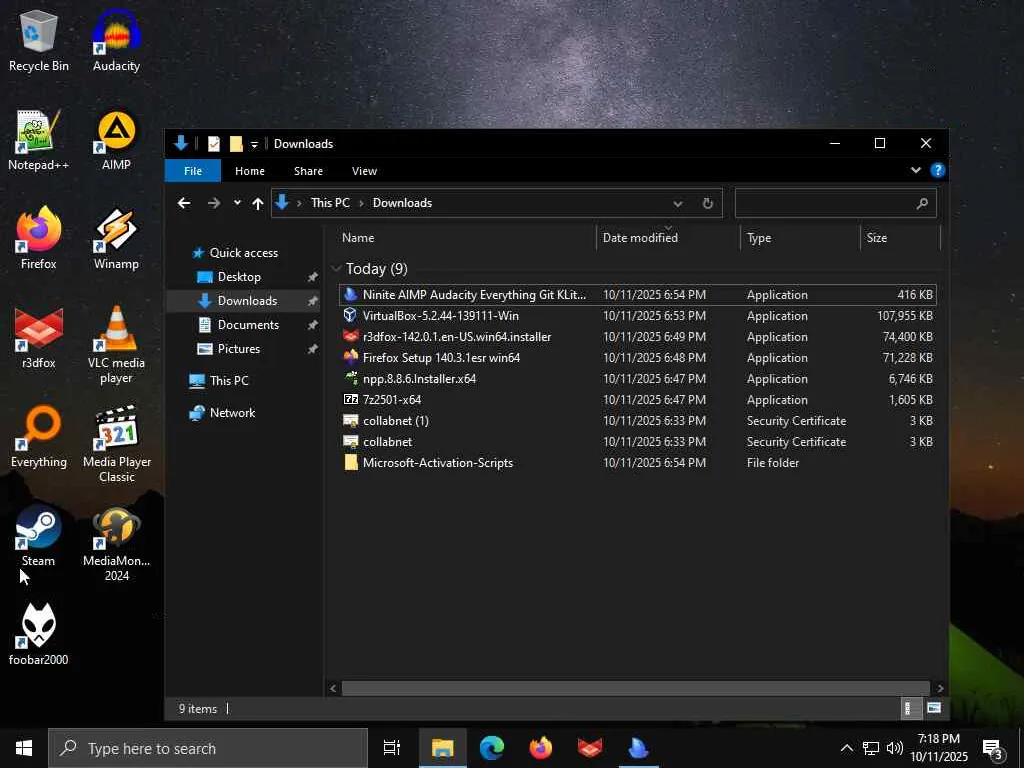
Task: Select the MediaMonkey 2024 desktop icon
Action: (117, 544)
